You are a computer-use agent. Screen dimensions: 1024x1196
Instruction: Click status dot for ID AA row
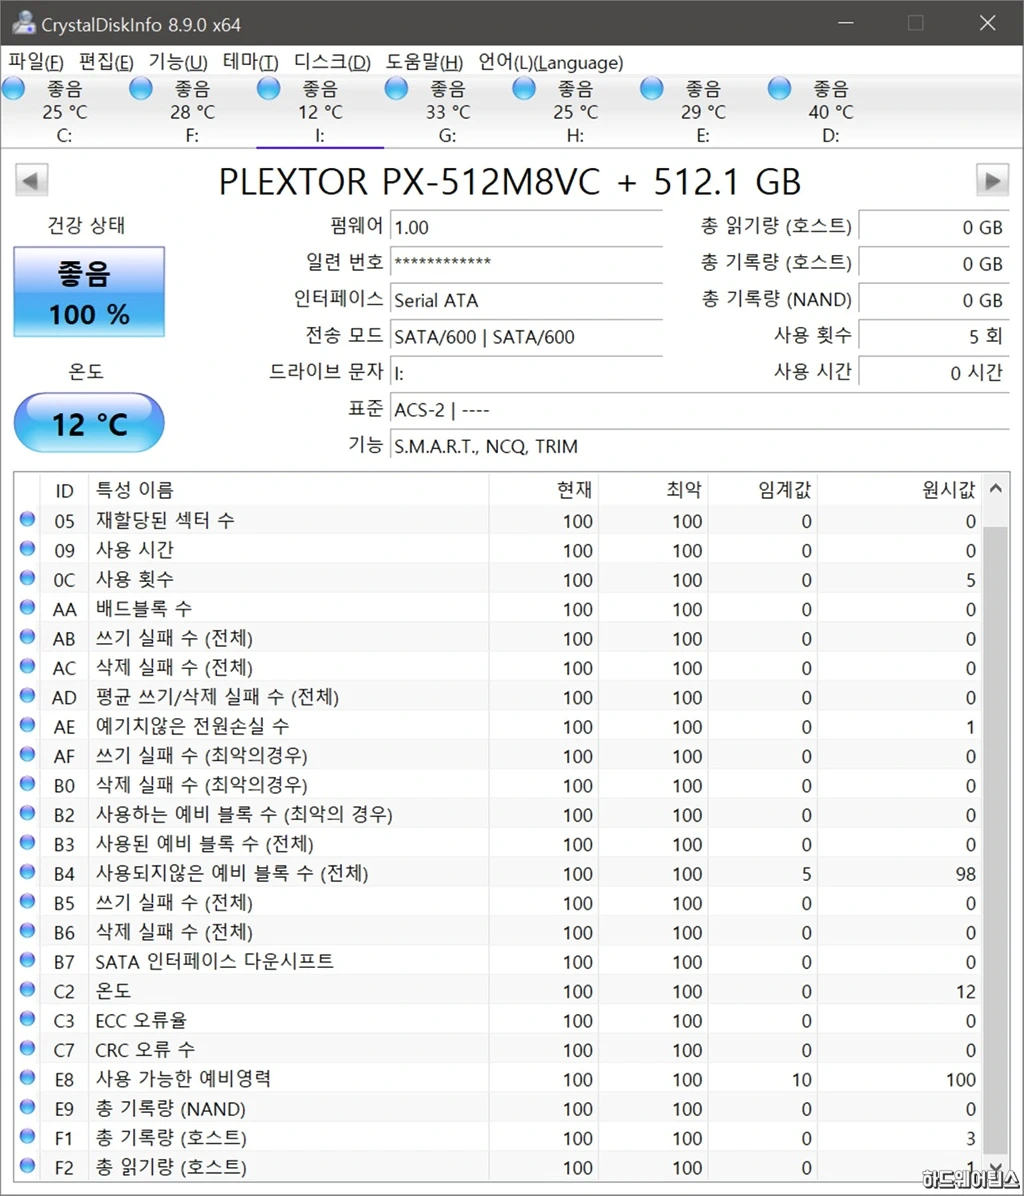click(27, 607)
